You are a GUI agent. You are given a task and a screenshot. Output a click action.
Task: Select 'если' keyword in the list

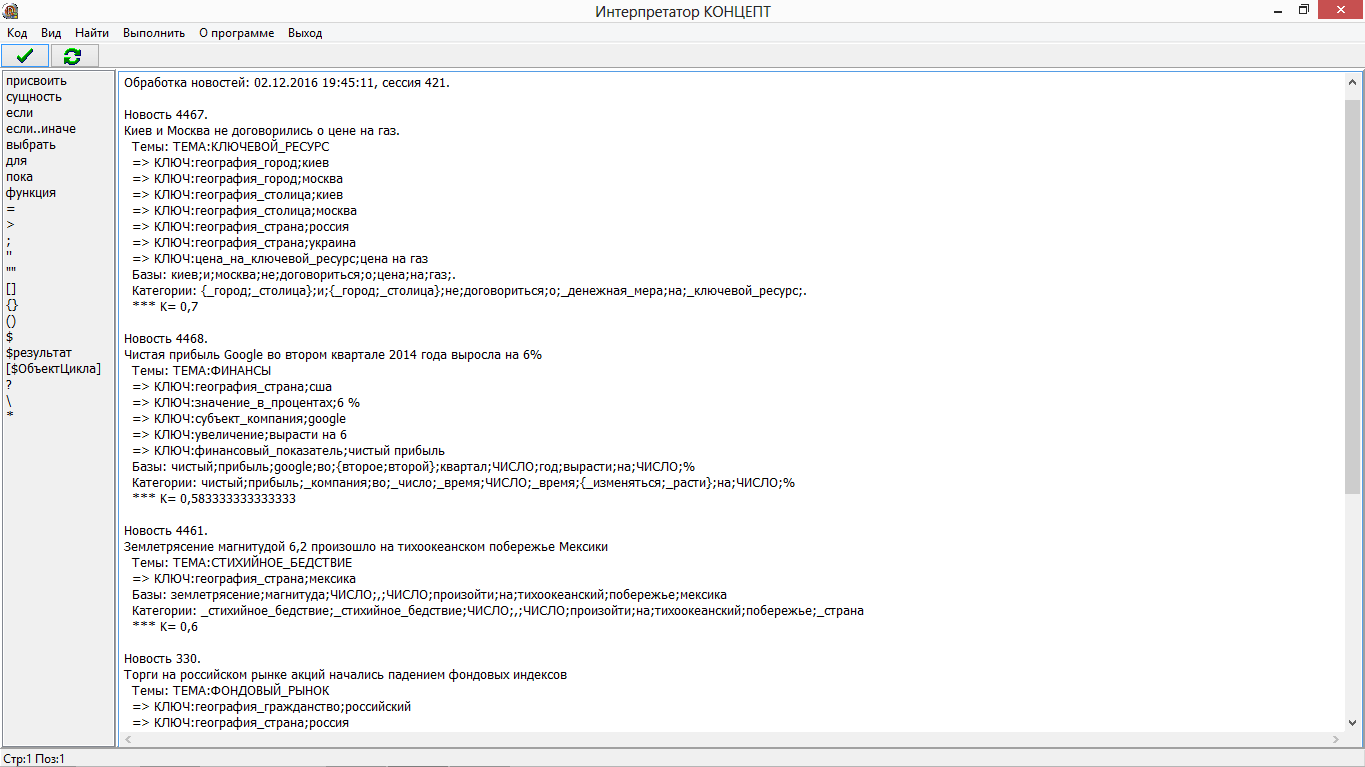(x=19, y=113)
